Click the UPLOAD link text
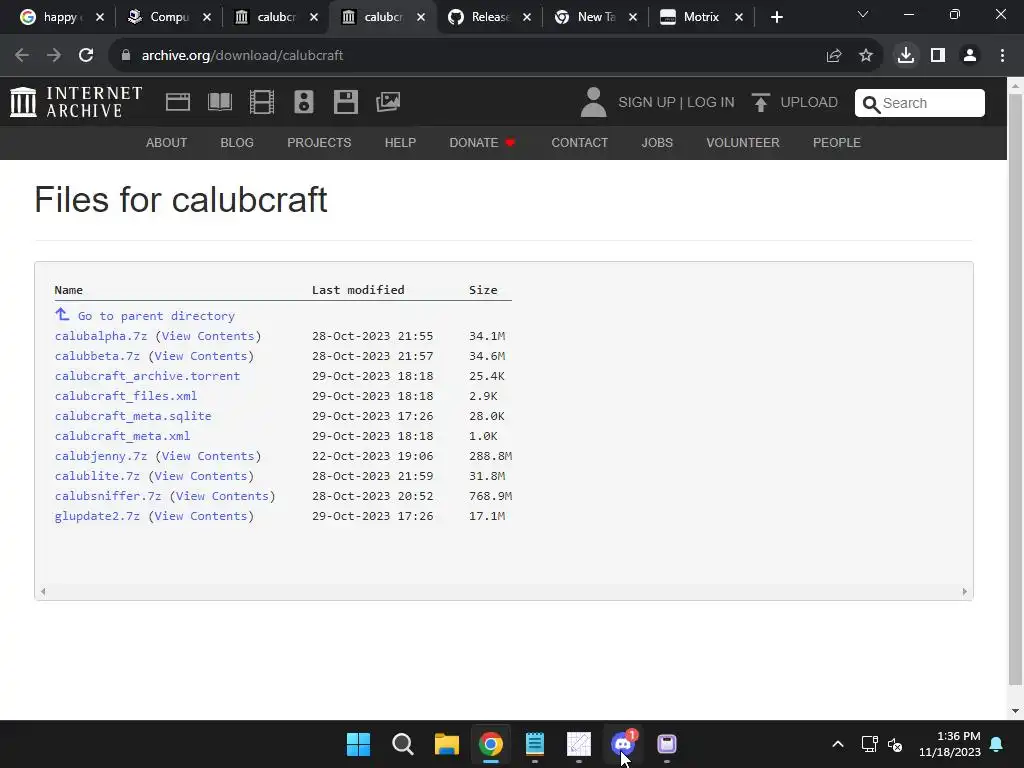 tap(809, 103)
